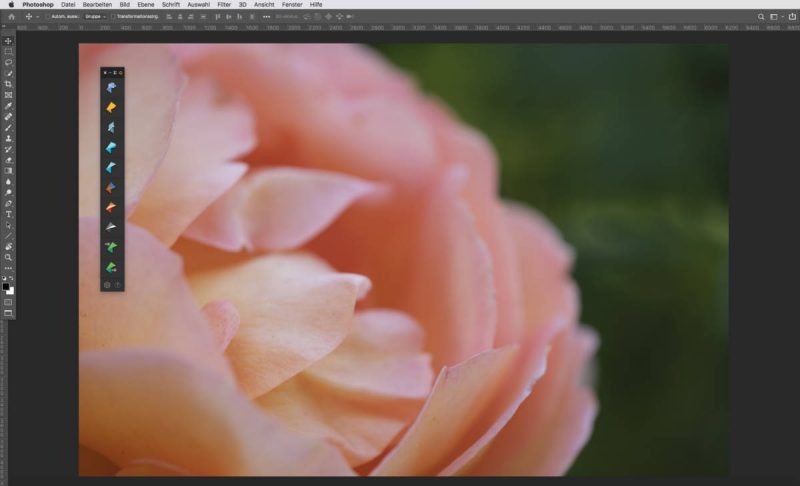Screen dimensions: 800x486
Task: Click the Home icon in options bar
Action: pyautogui.click(x=11, y=17)
